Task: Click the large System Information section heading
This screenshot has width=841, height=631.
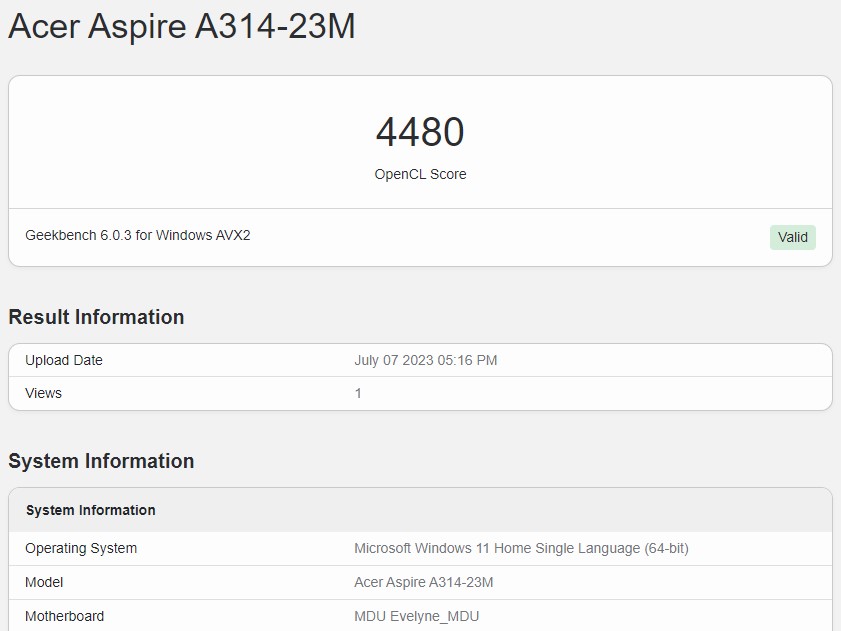Action: click(101, 461)
